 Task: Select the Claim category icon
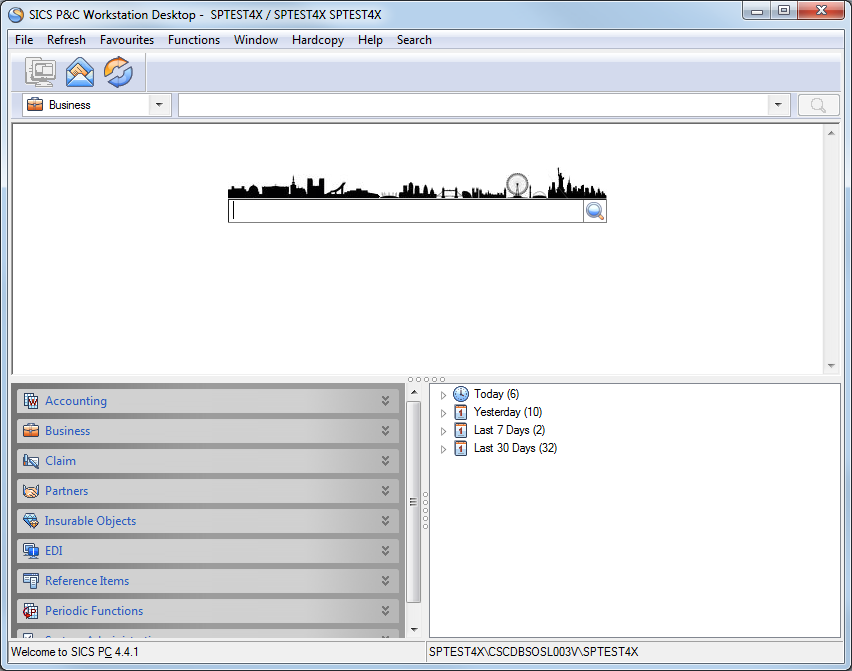point(30,460)
